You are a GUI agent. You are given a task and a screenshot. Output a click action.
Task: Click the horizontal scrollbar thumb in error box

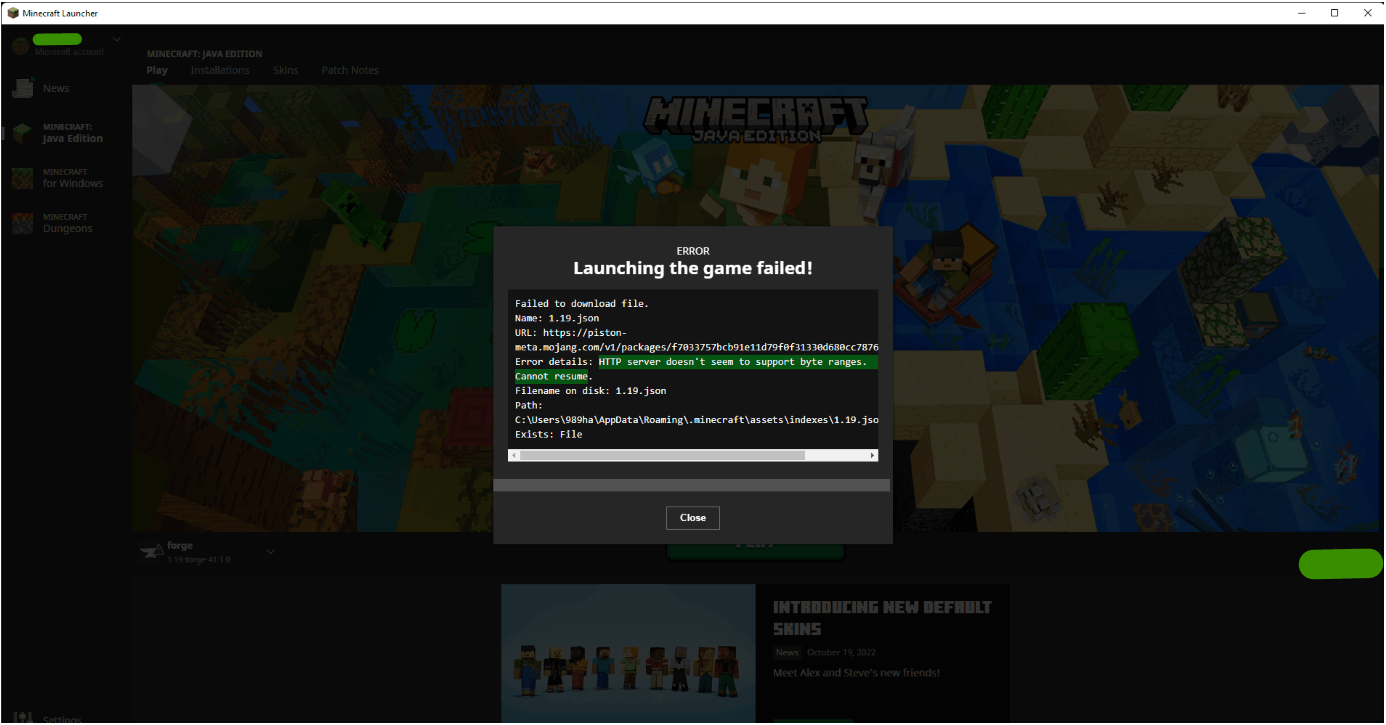[x=662, y=455]
